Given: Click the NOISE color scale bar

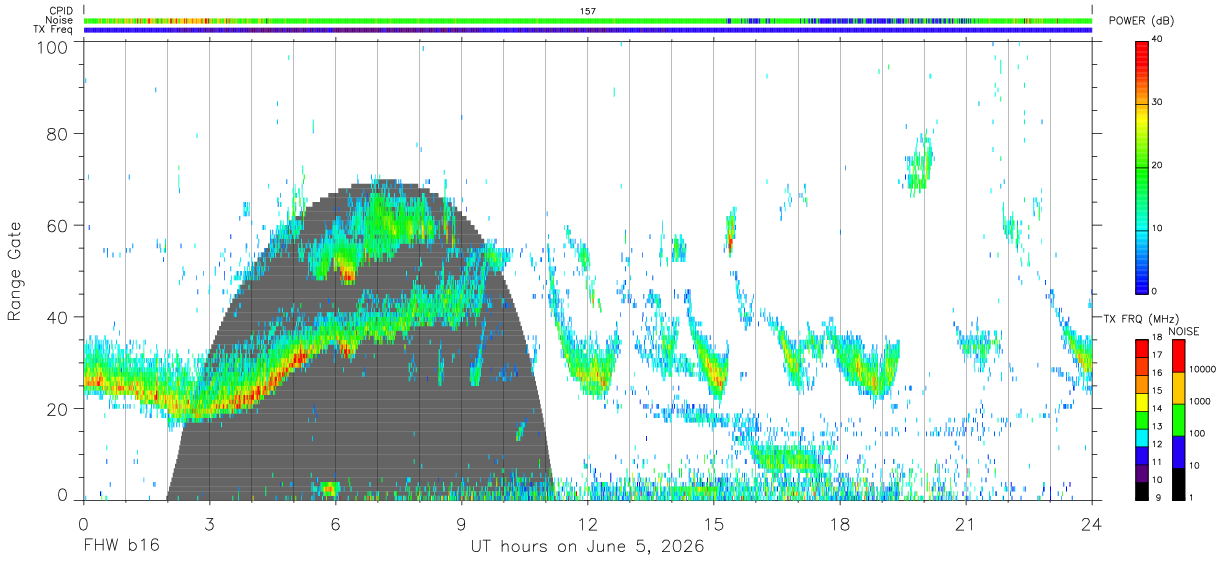Looking at the screenshot, I should (x=1177, y=420).
